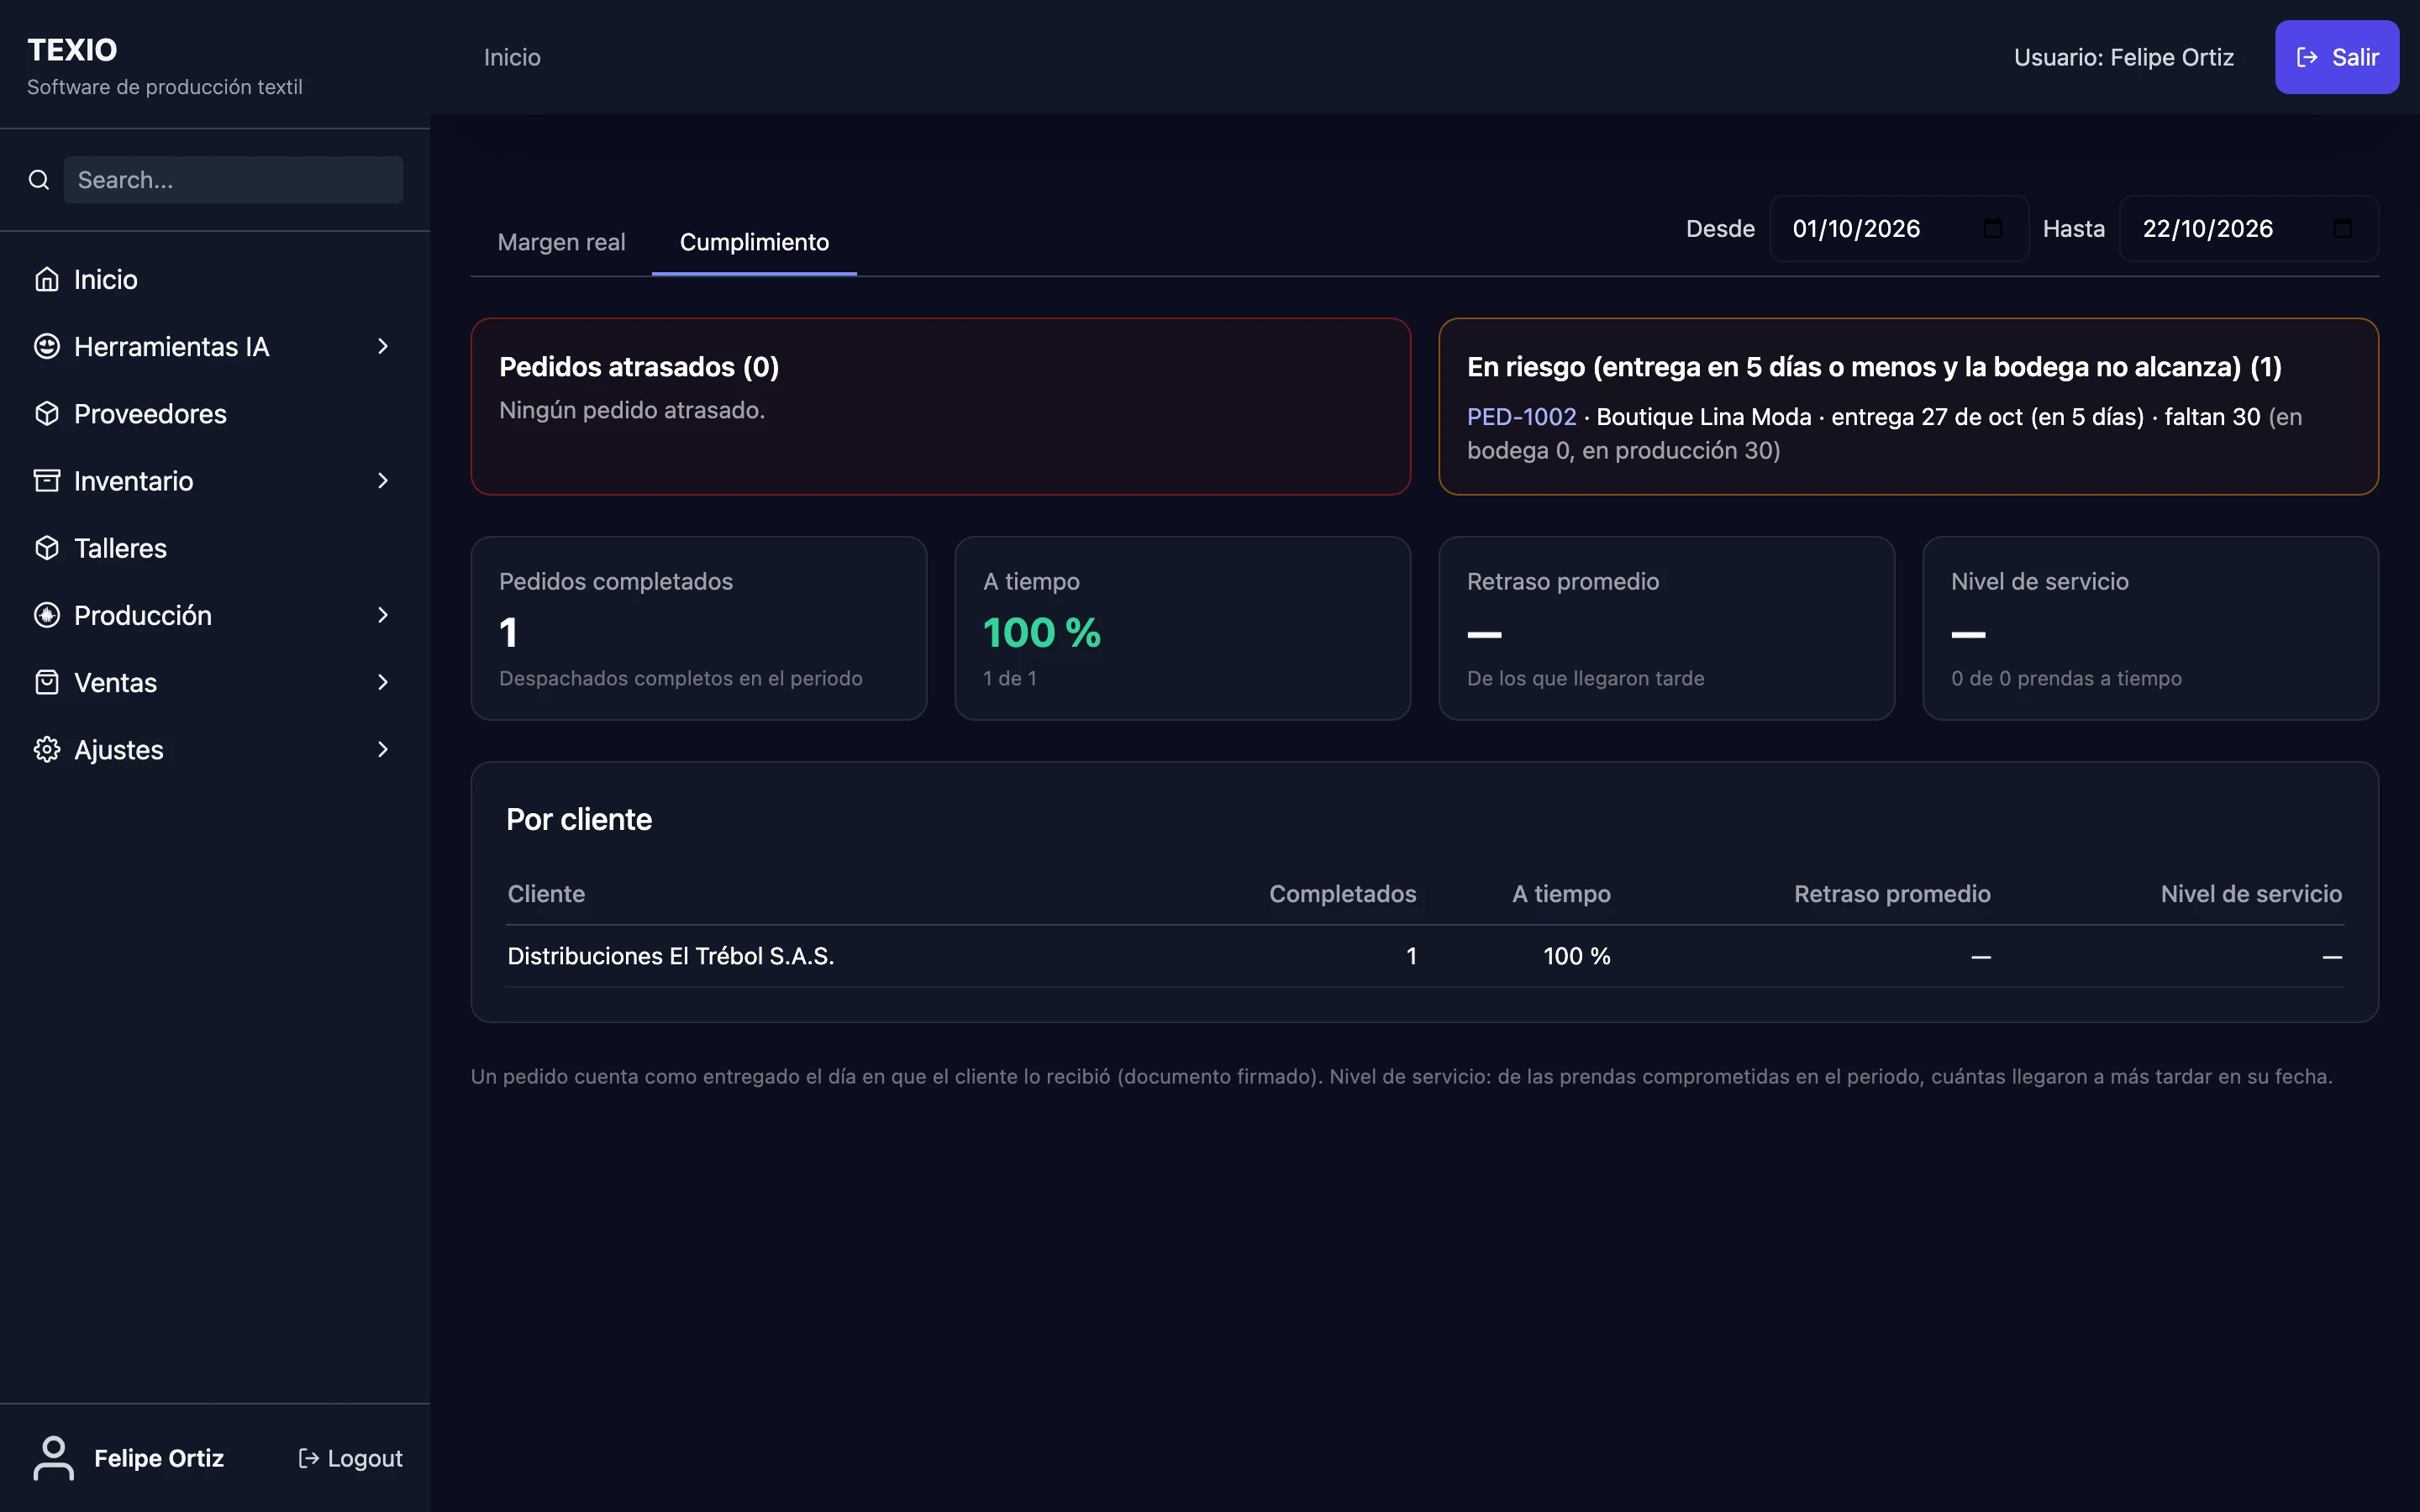Click the Retraso promedio card title
Image resolution: width=2420 pixels, height=1512 pixels.
(x=1562, y=581)
